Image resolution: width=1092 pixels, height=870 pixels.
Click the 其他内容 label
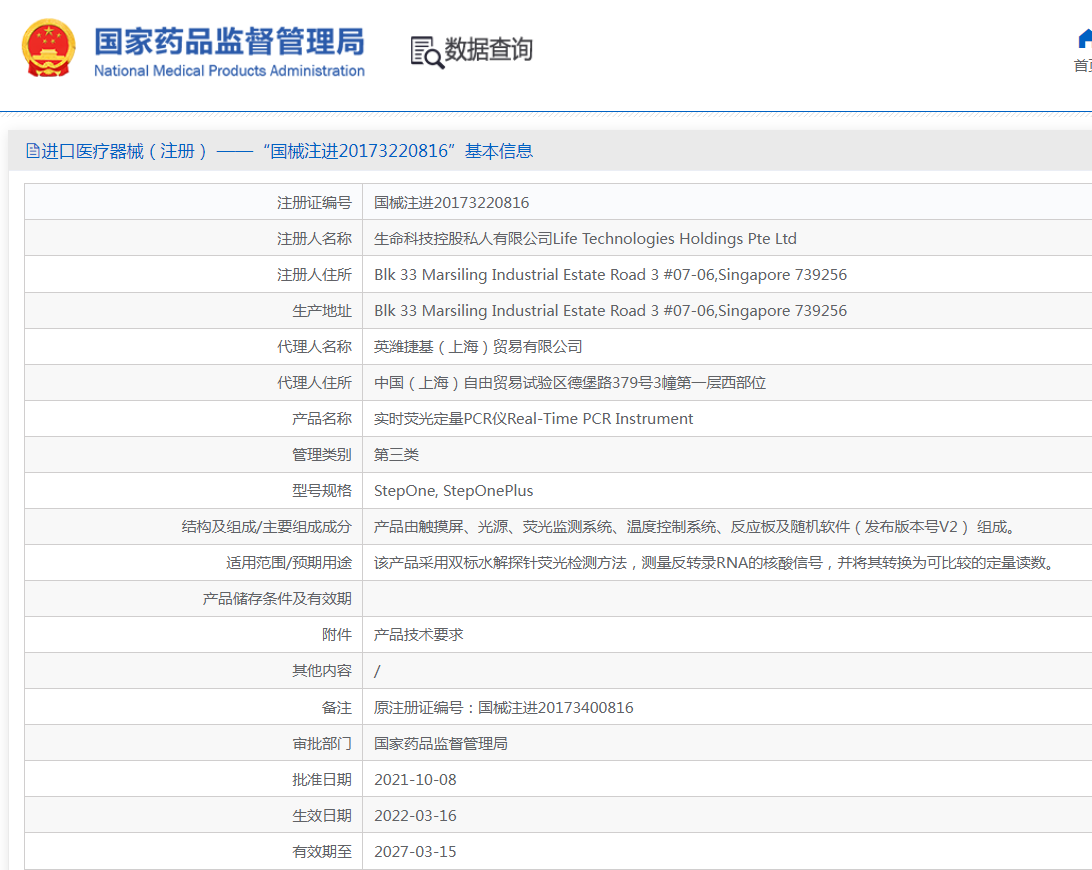click(x=322, y=671)
